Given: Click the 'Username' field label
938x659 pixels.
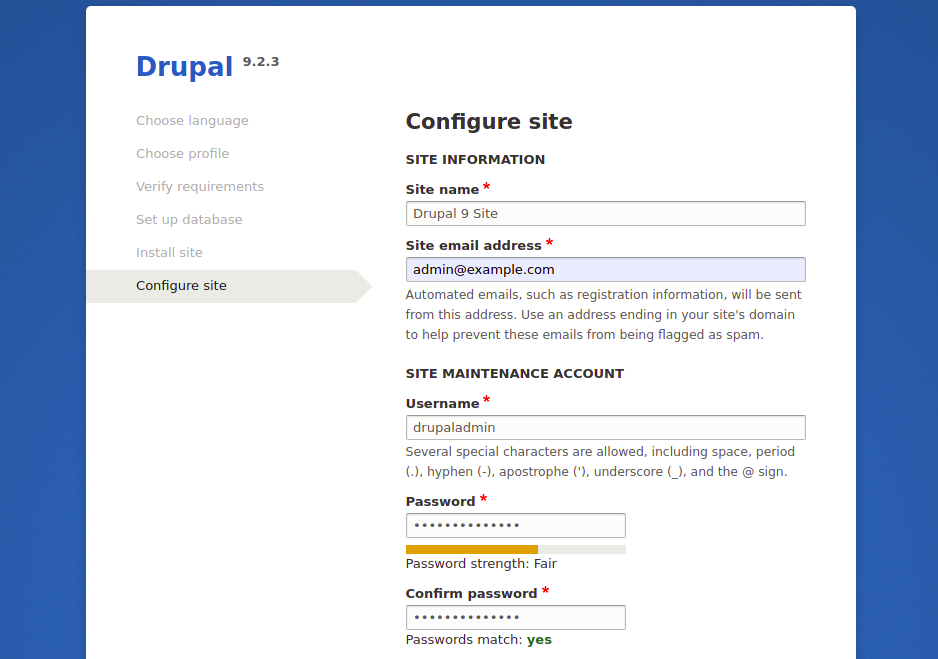Looking at the screenshot, I should point(442,404).
